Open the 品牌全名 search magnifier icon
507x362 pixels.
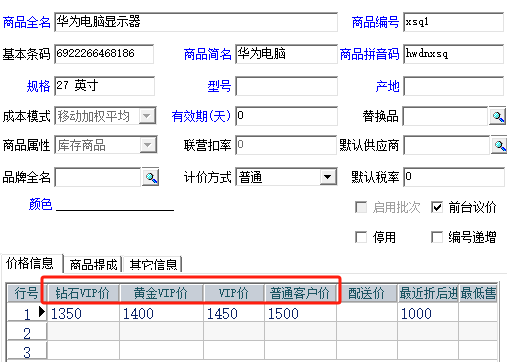pos(150,177)
